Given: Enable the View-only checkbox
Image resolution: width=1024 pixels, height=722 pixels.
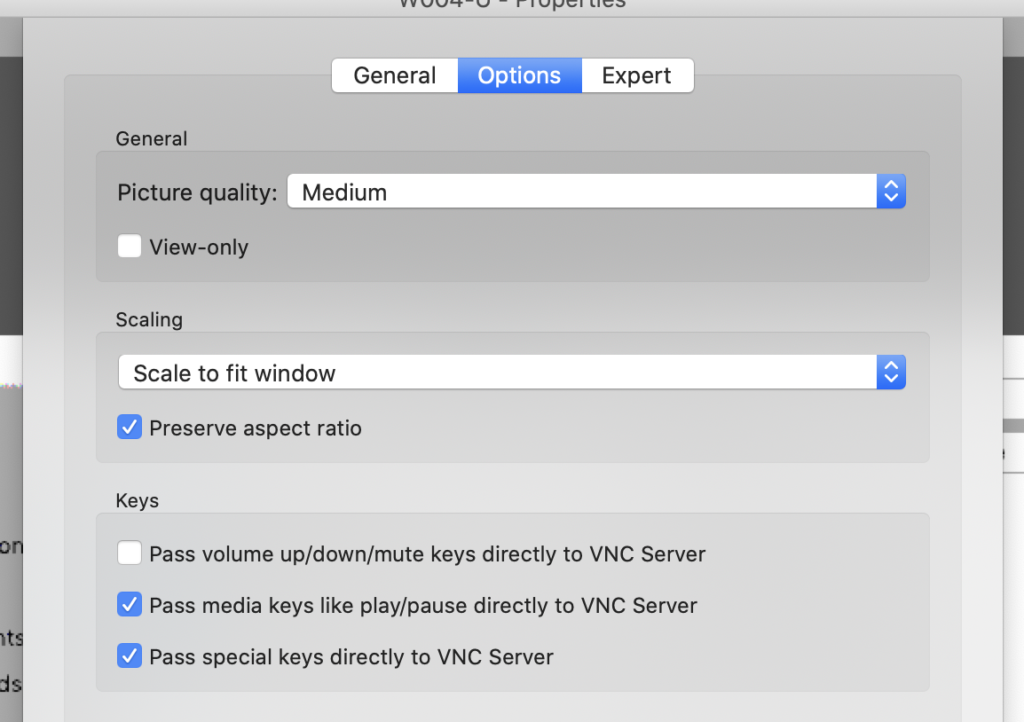Looking at the screenshot, I should click(129, 247).
